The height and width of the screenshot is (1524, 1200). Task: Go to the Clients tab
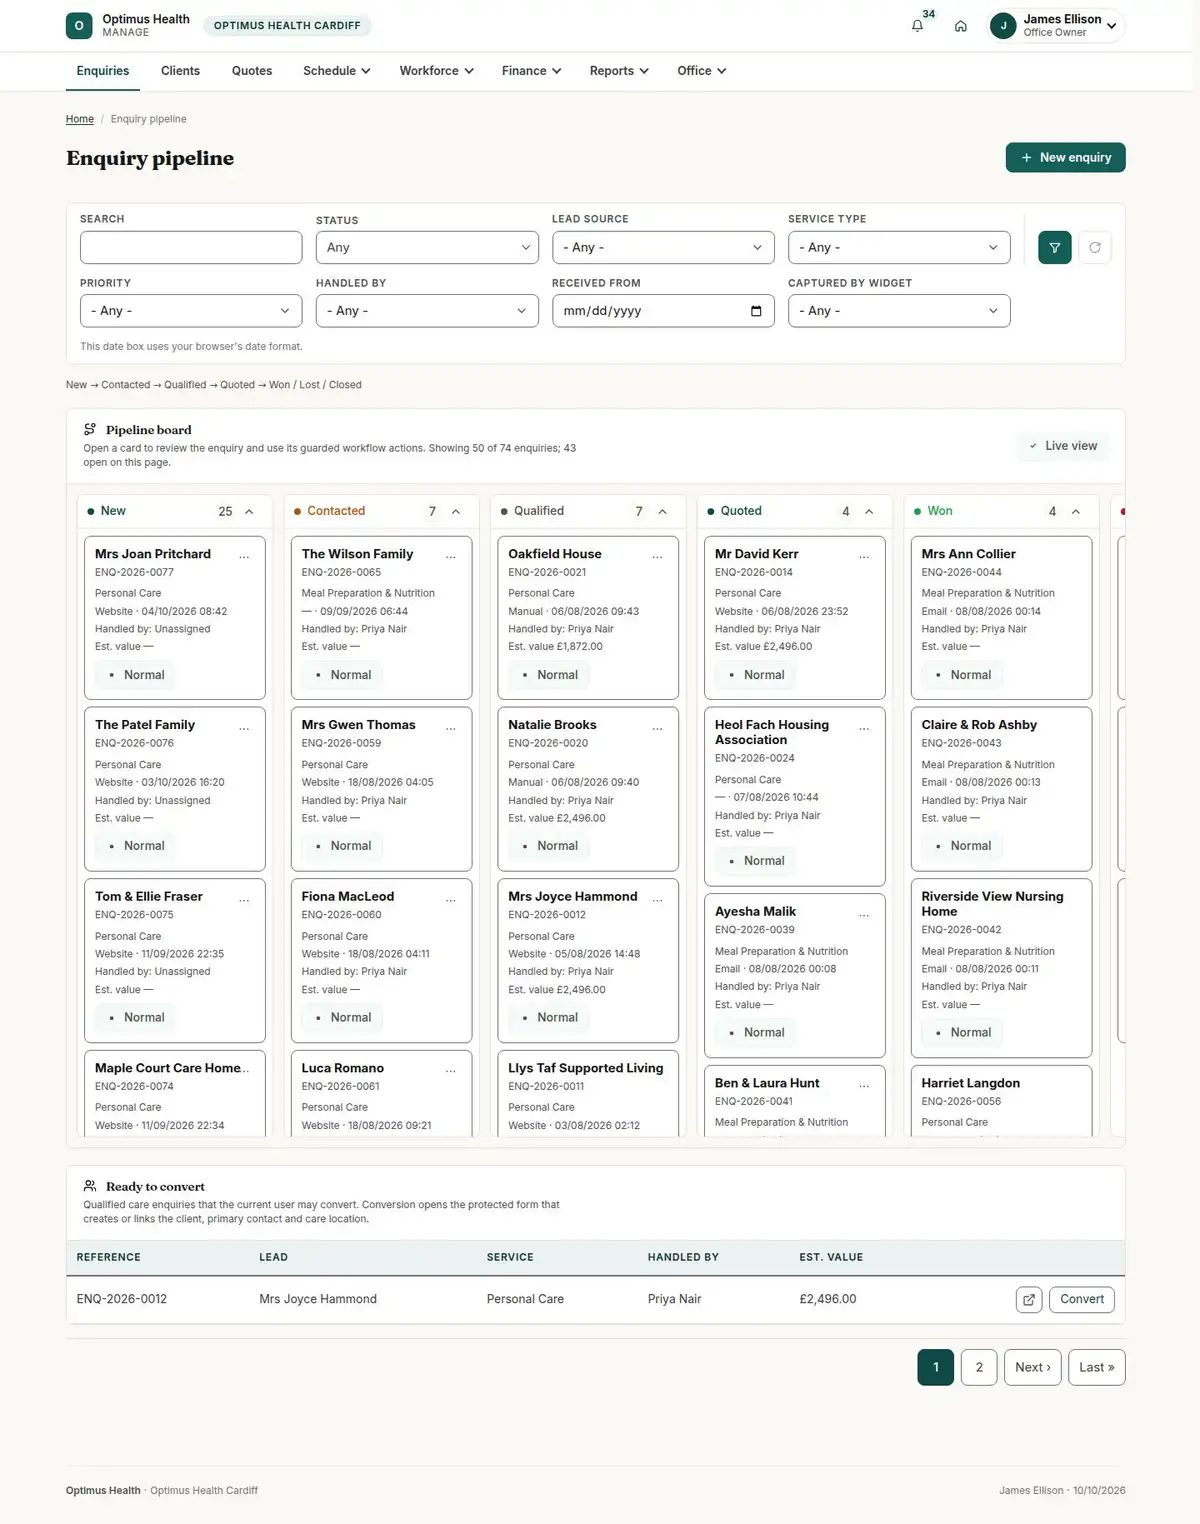[180, 71]
